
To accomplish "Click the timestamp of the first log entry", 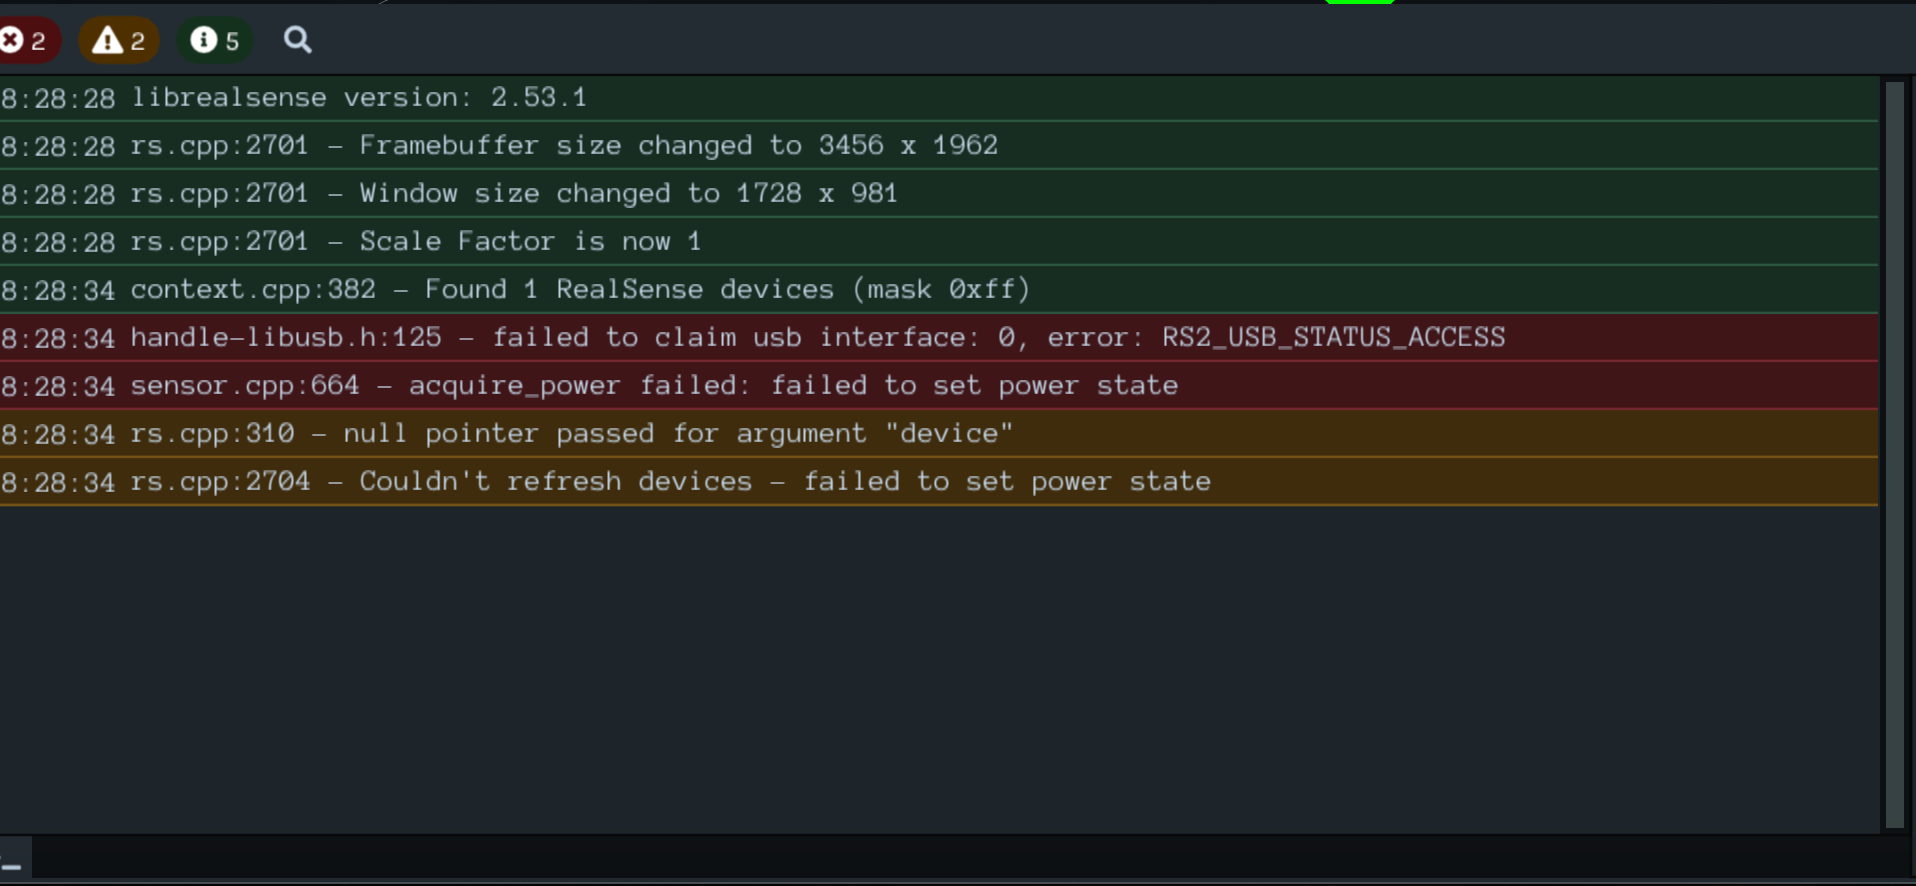I will tap(58, 97).
